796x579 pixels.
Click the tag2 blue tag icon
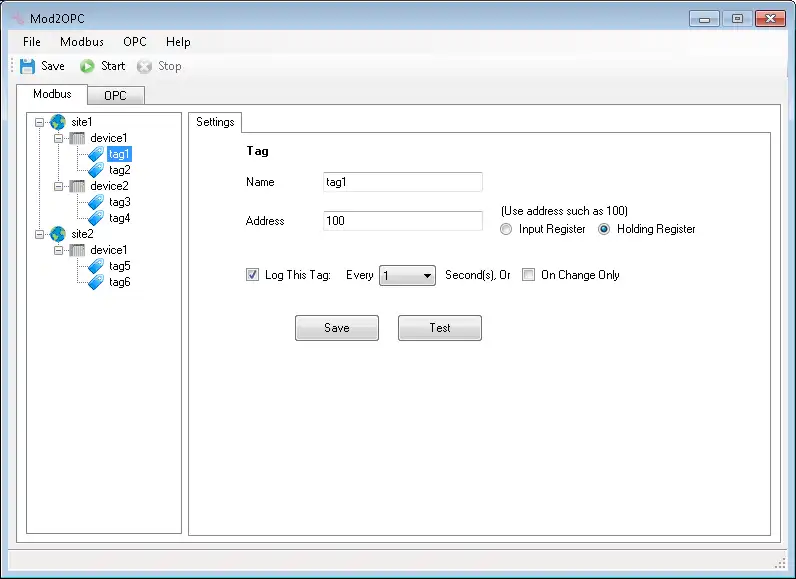coord(96,170)
